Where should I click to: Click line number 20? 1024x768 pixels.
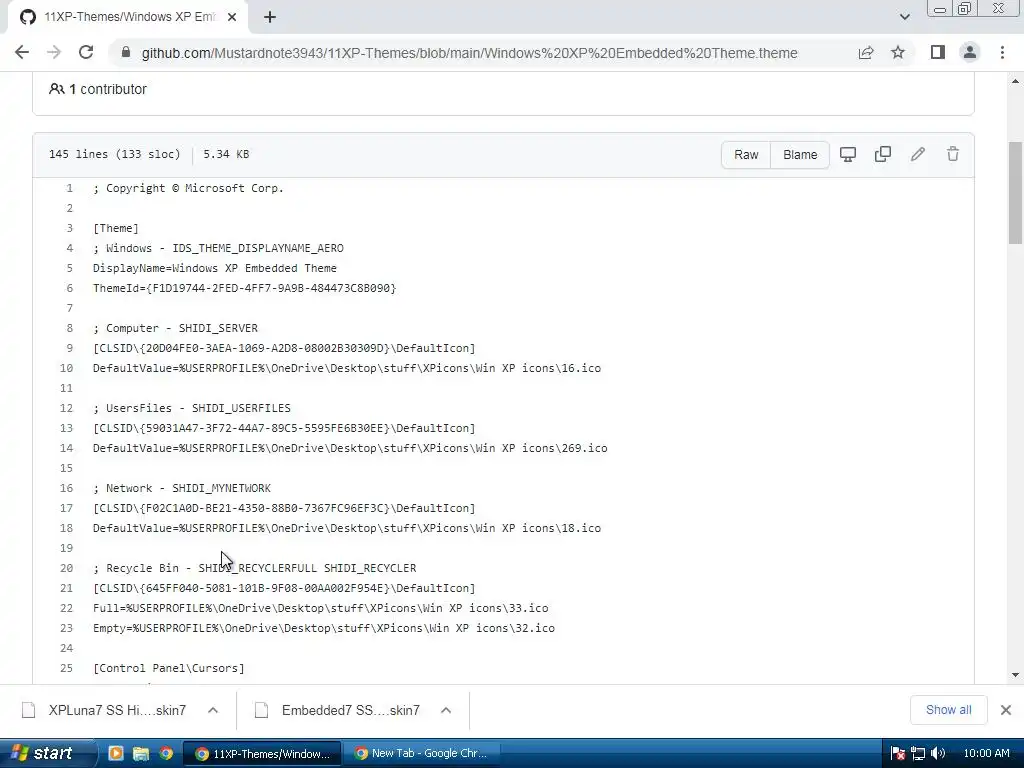[67, 568]
